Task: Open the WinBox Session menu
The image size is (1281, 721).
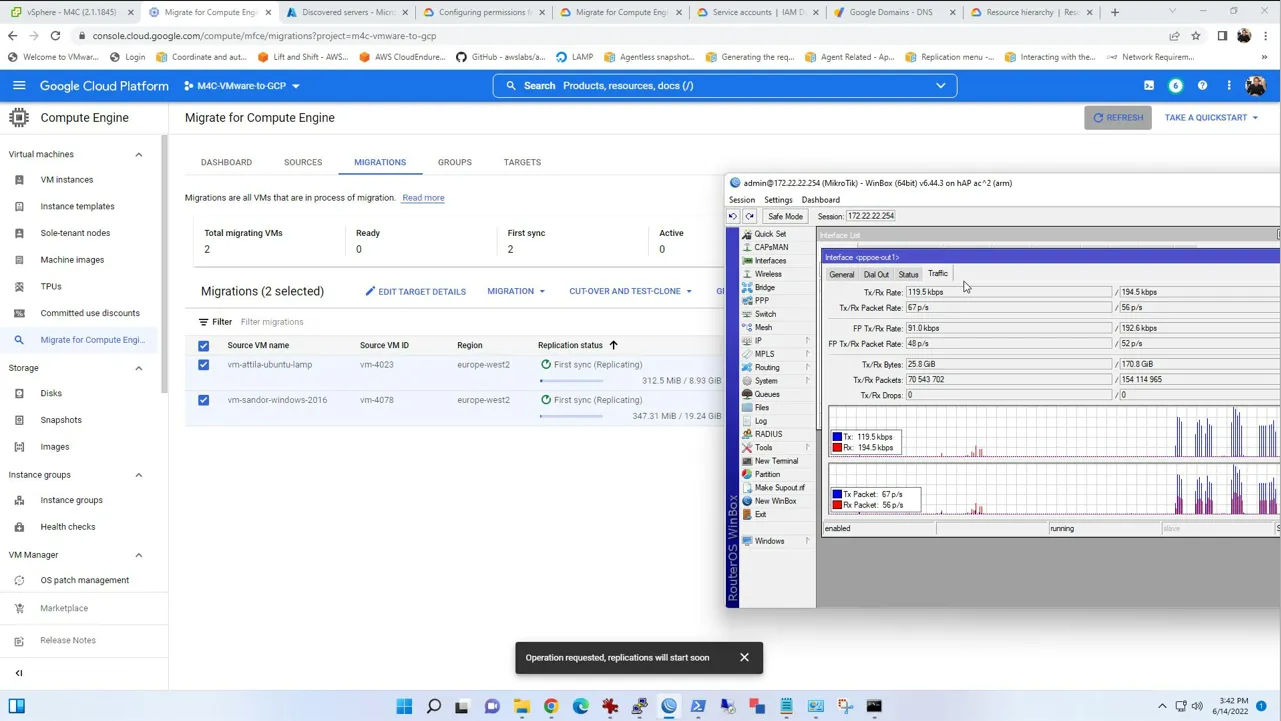Action: point(742,200)
